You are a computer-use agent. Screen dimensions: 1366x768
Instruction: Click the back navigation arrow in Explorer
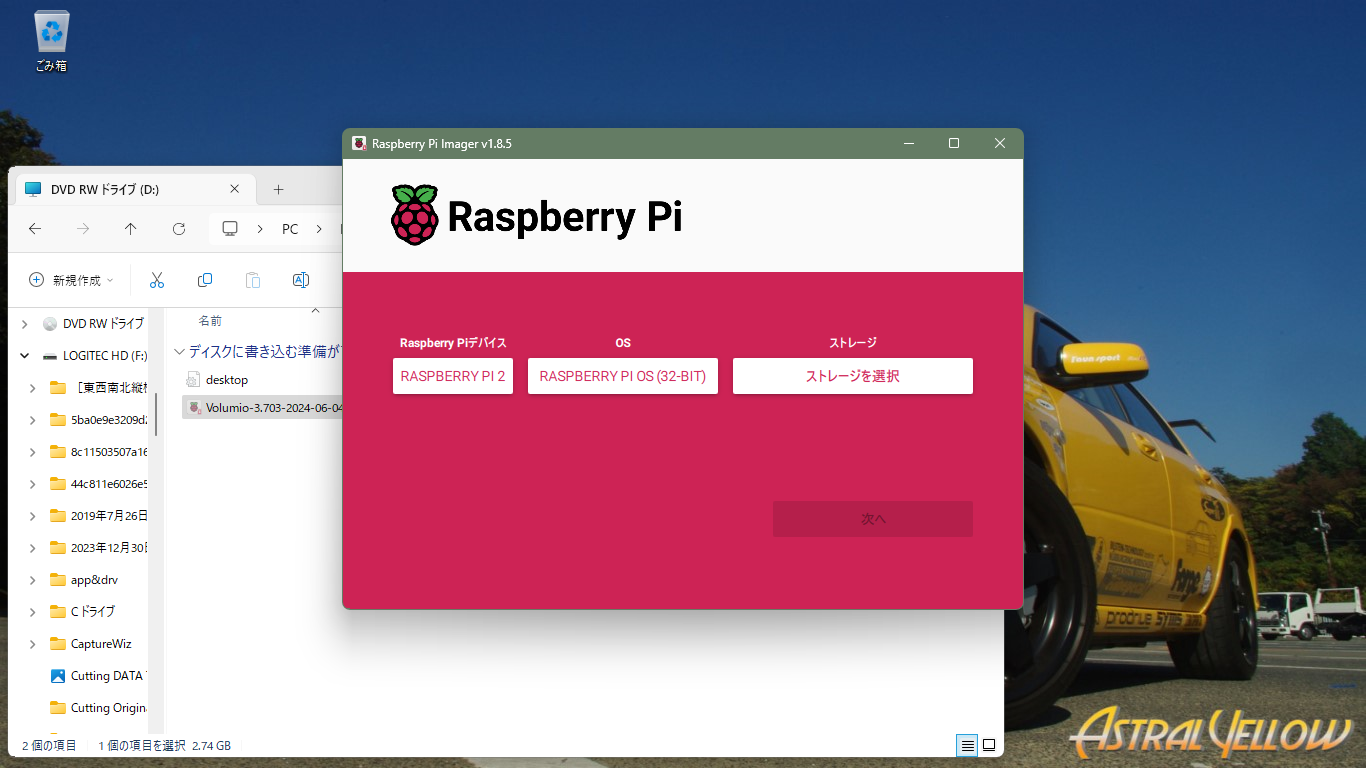coord(35,229)
